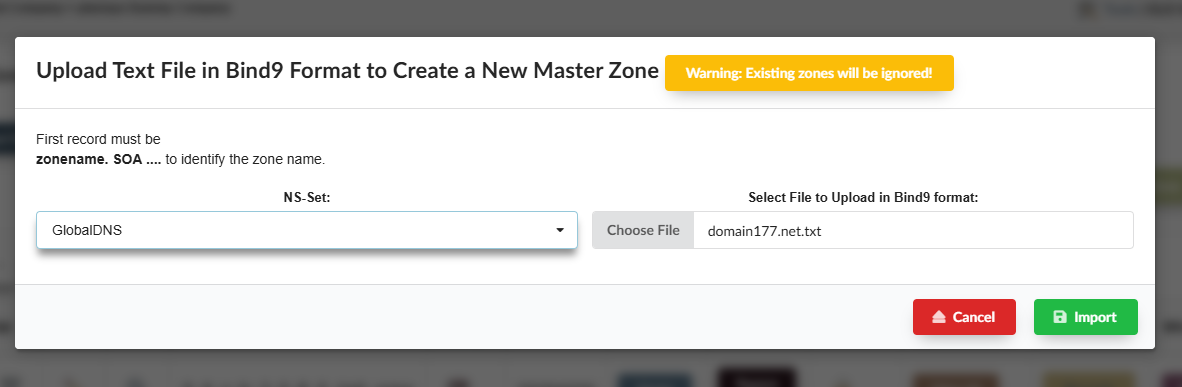This screenshot has width=1182, height=387.
Task: Click the domain177.net.txt file name field
Action: click(913, 230)
